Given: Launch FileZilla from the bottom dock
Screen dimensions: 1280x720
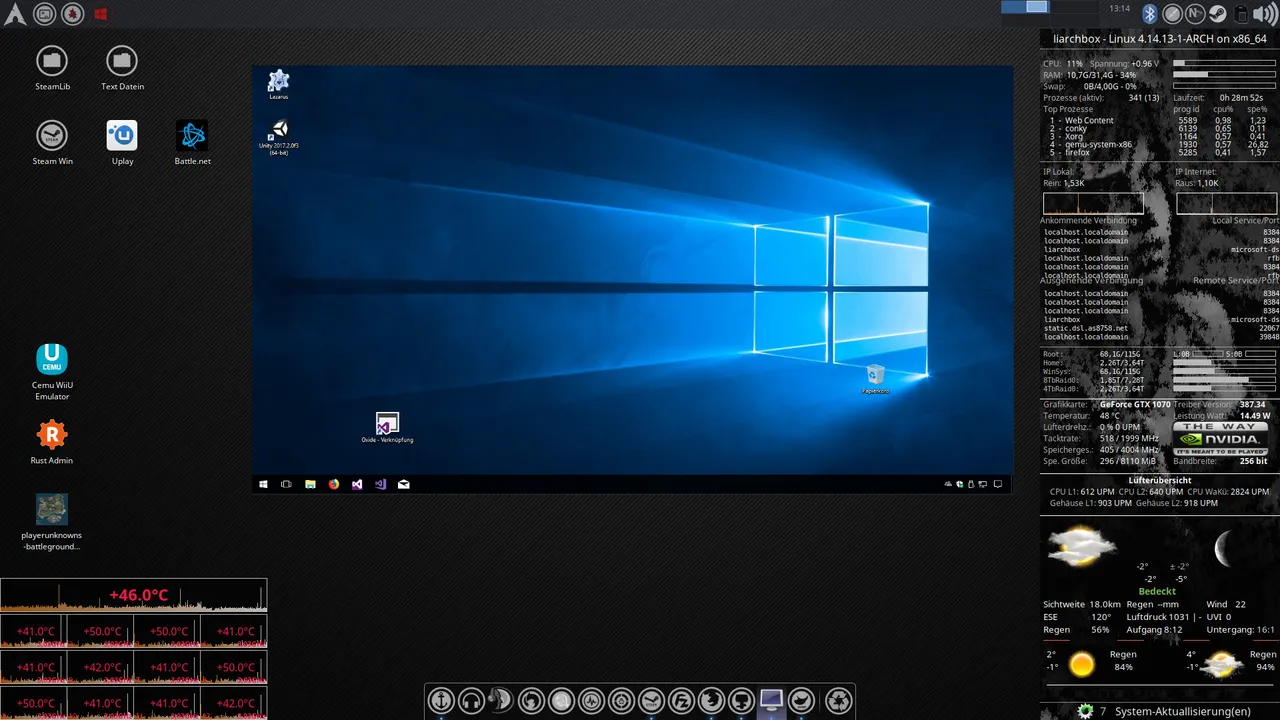Looking at the screenshot, I should click(681, 701).
